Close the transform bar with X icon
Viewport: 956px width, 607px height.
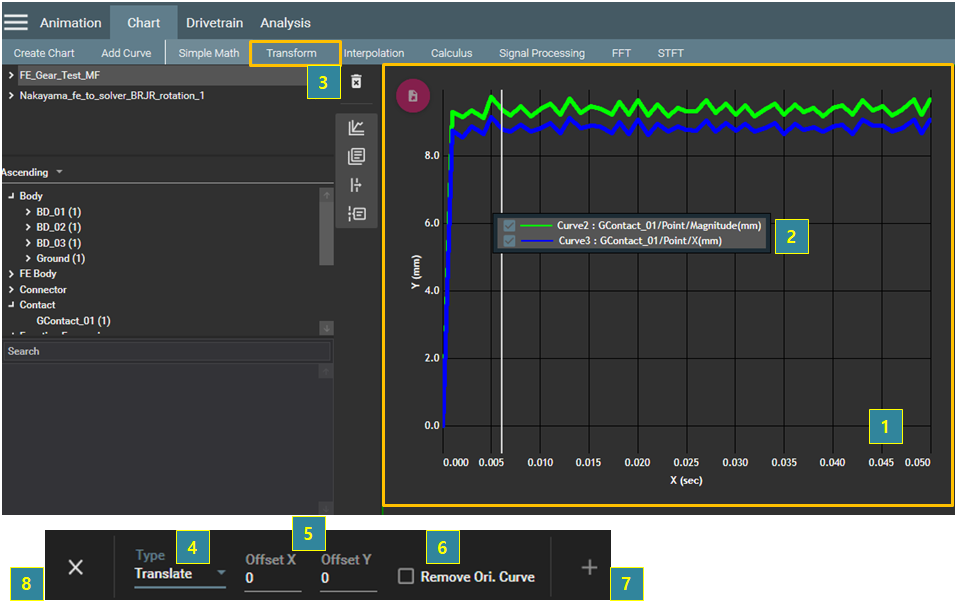(75, 568)
